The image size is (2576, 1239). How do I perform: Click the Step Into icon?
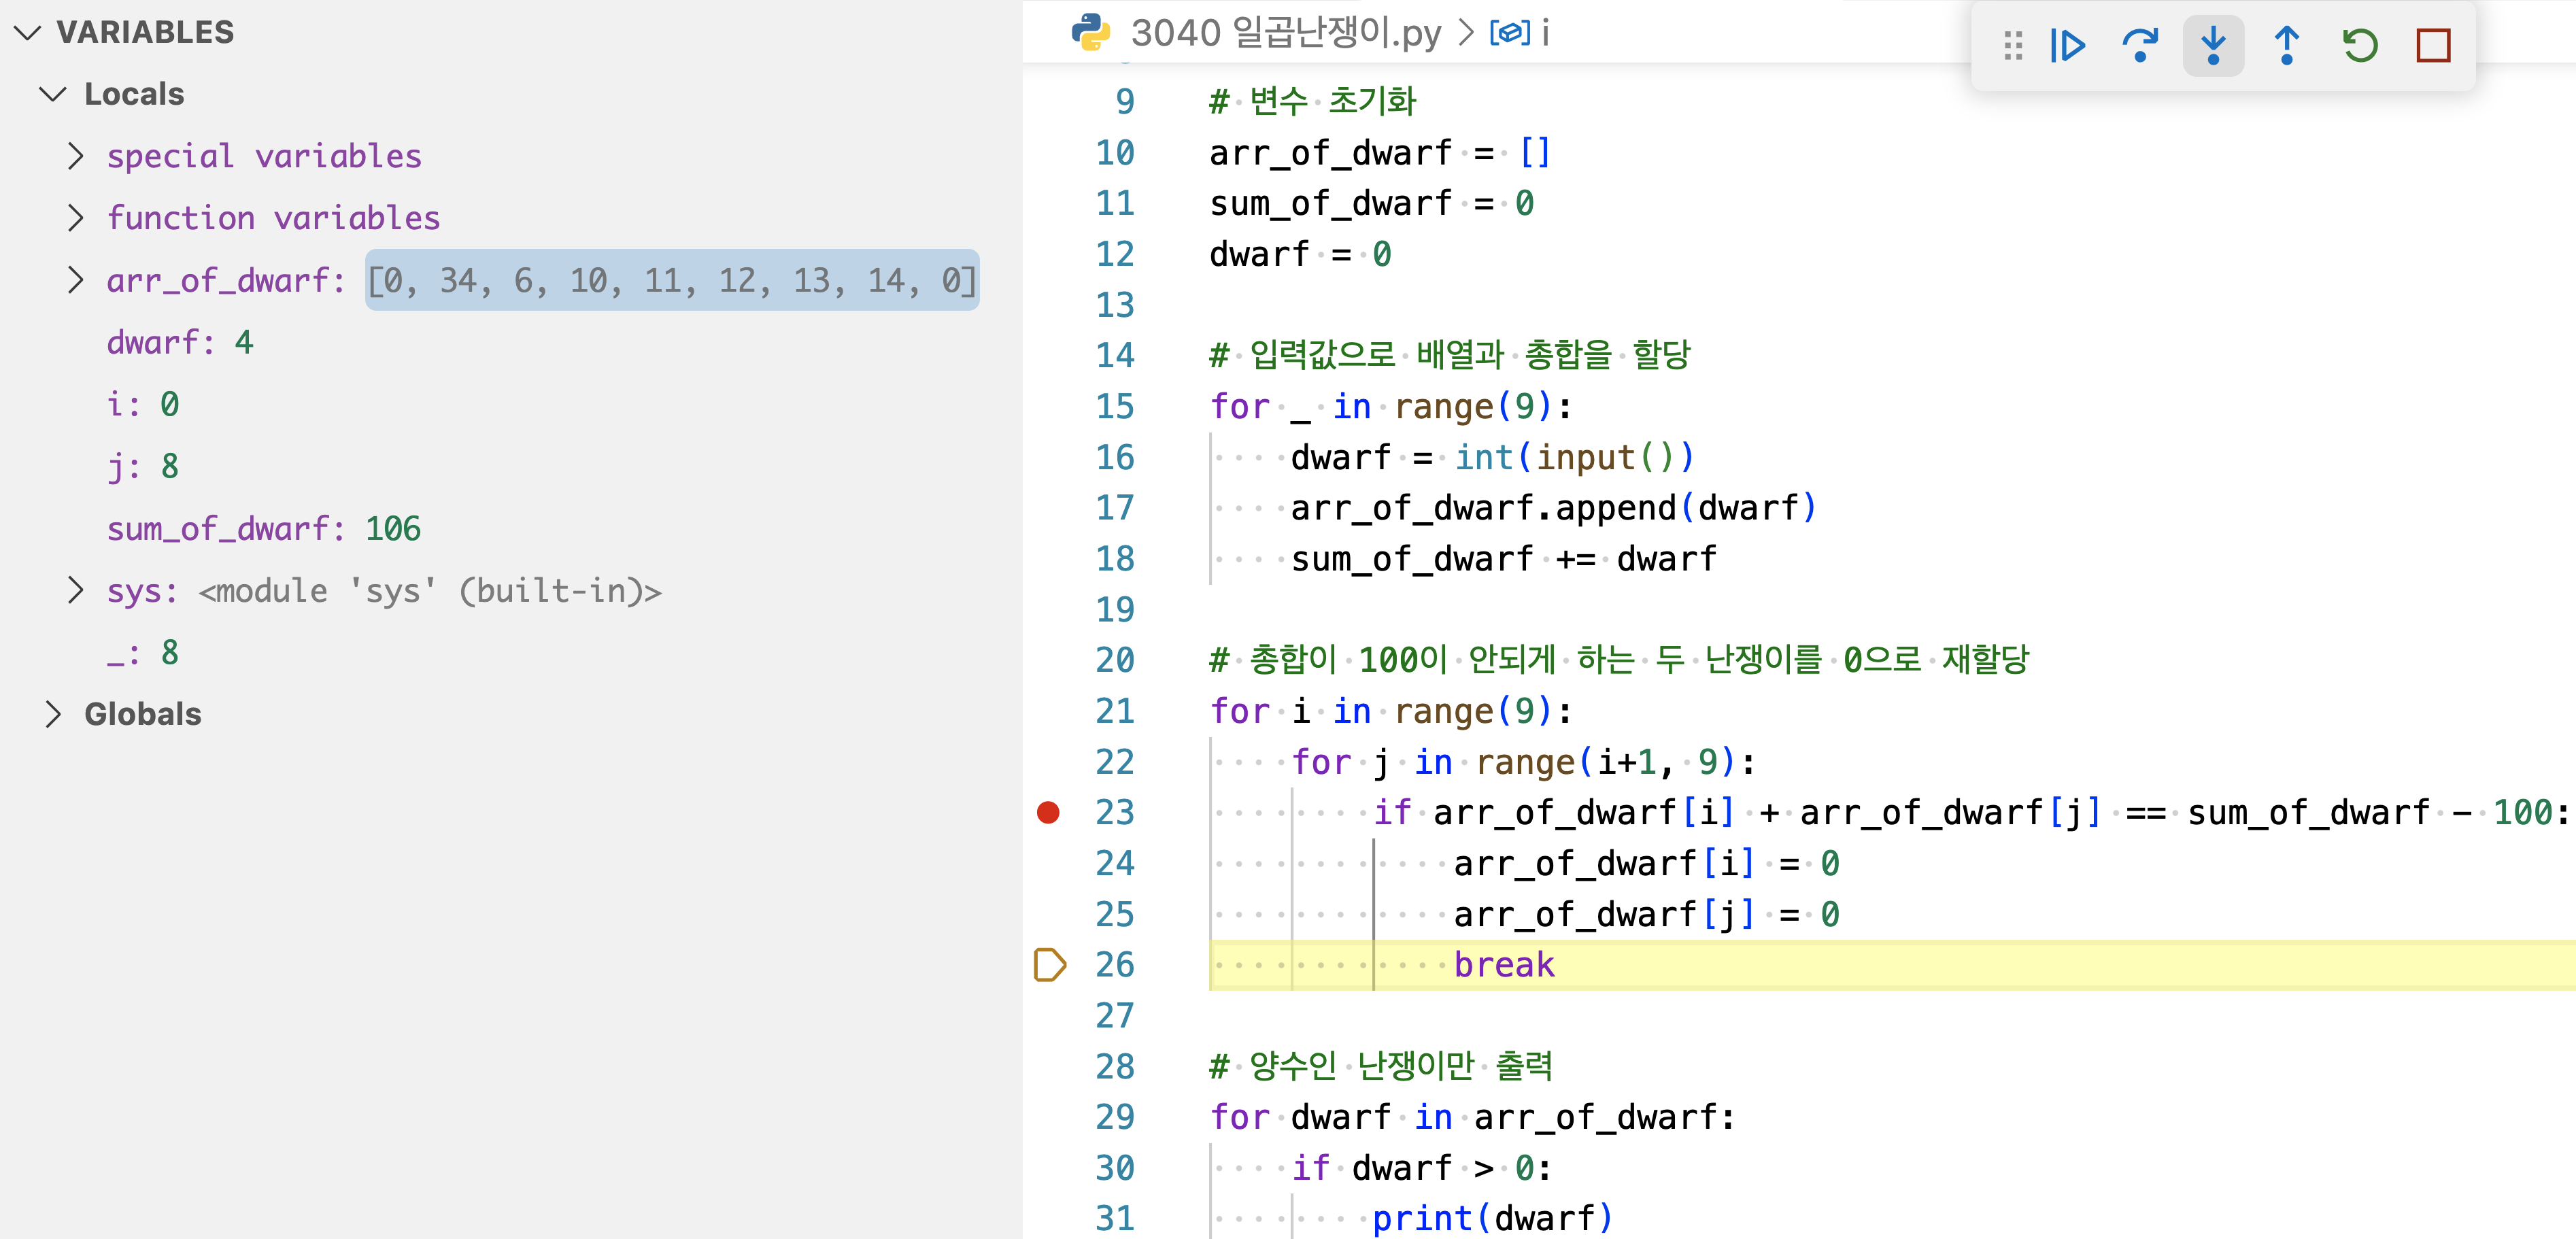[x=2214, y=45]
